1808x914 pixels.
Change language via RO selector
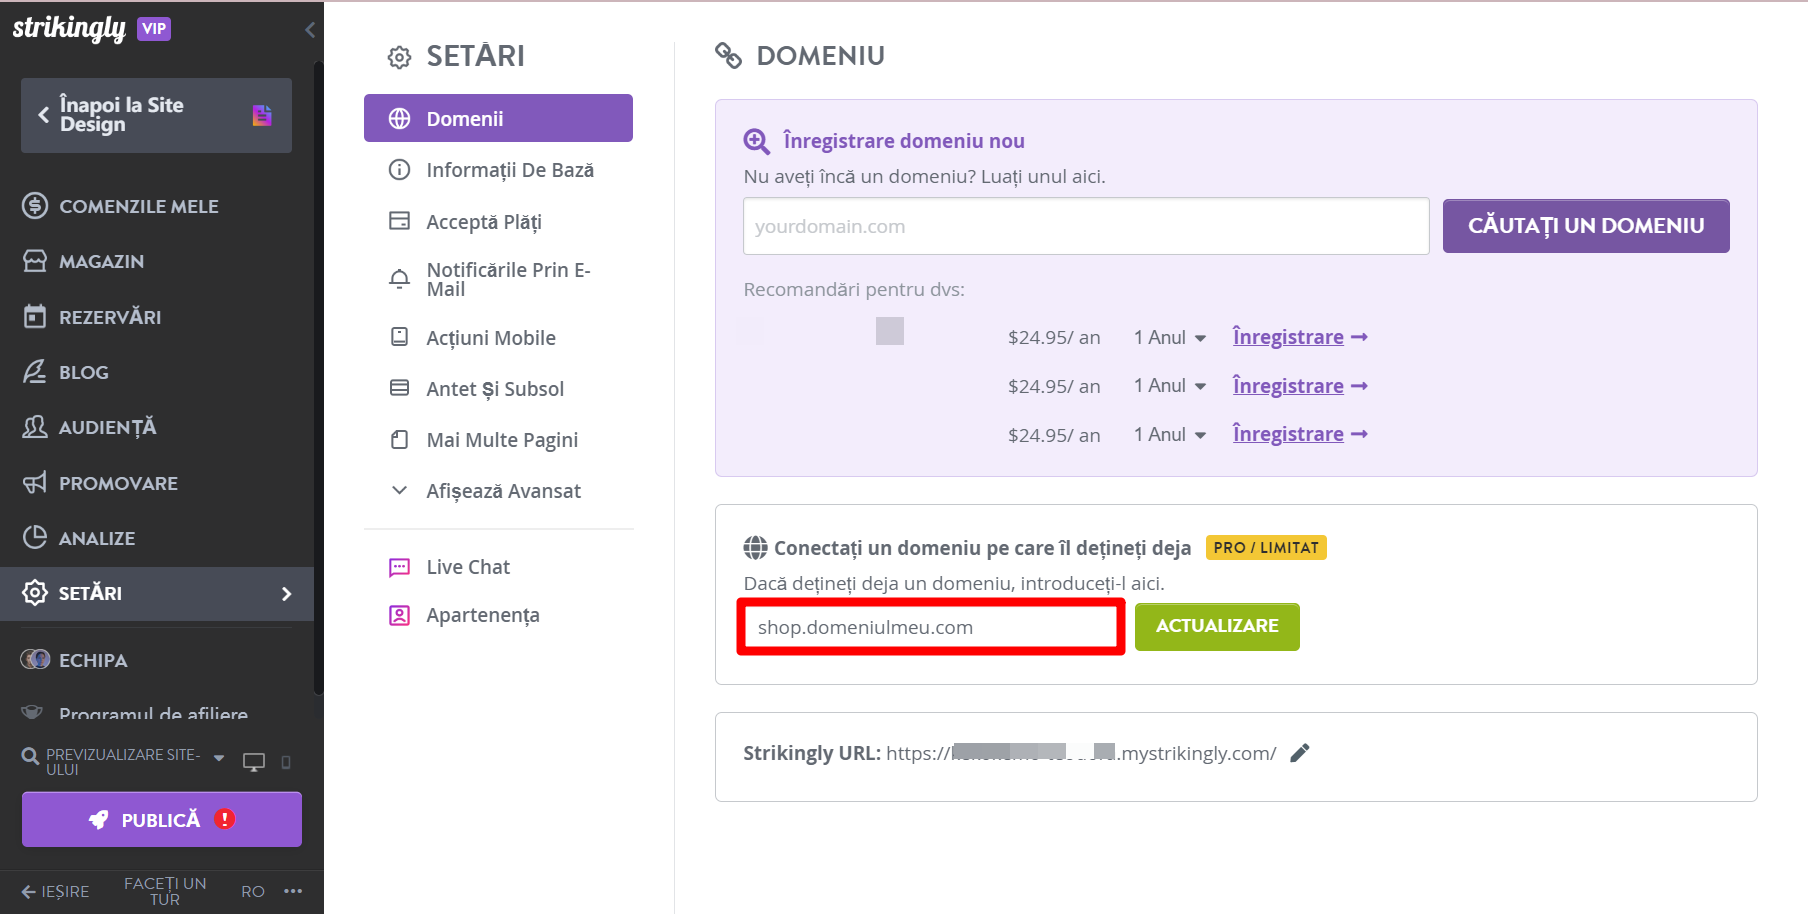[253, 891]
